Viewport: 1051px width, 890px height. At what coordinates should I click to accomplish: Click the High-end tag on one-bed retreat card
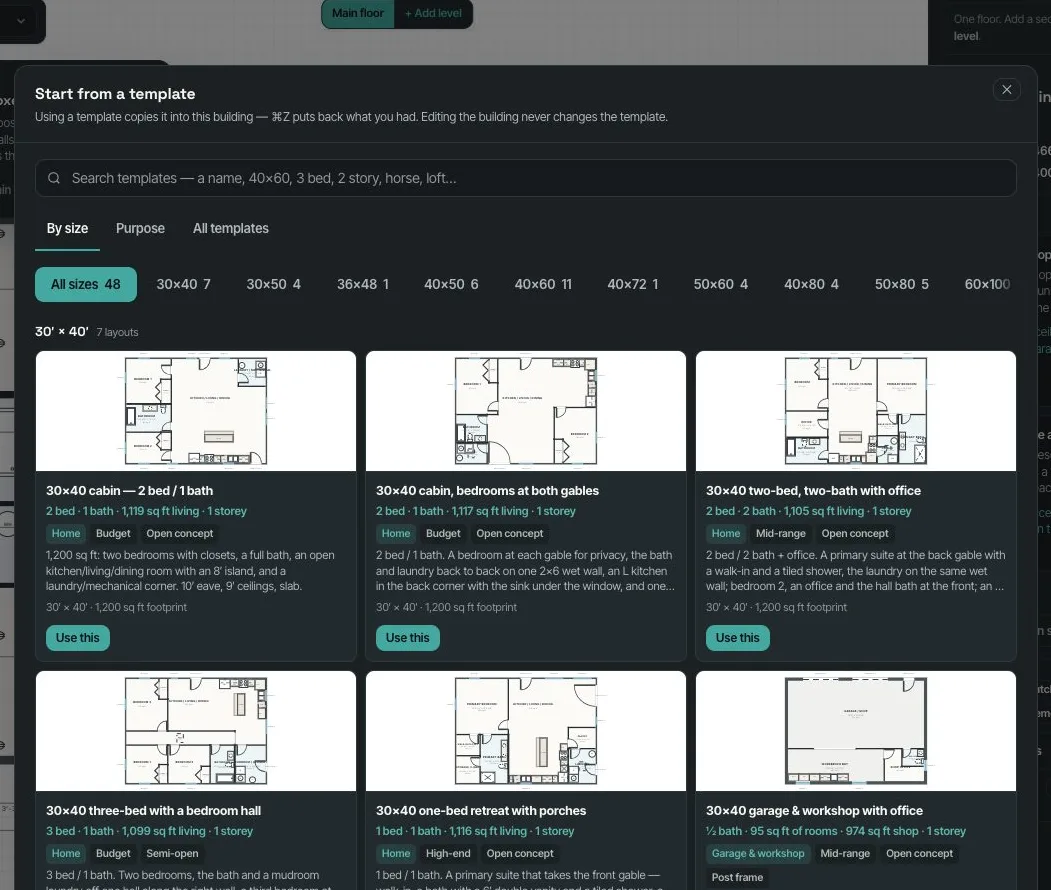[x=448, y=853]
